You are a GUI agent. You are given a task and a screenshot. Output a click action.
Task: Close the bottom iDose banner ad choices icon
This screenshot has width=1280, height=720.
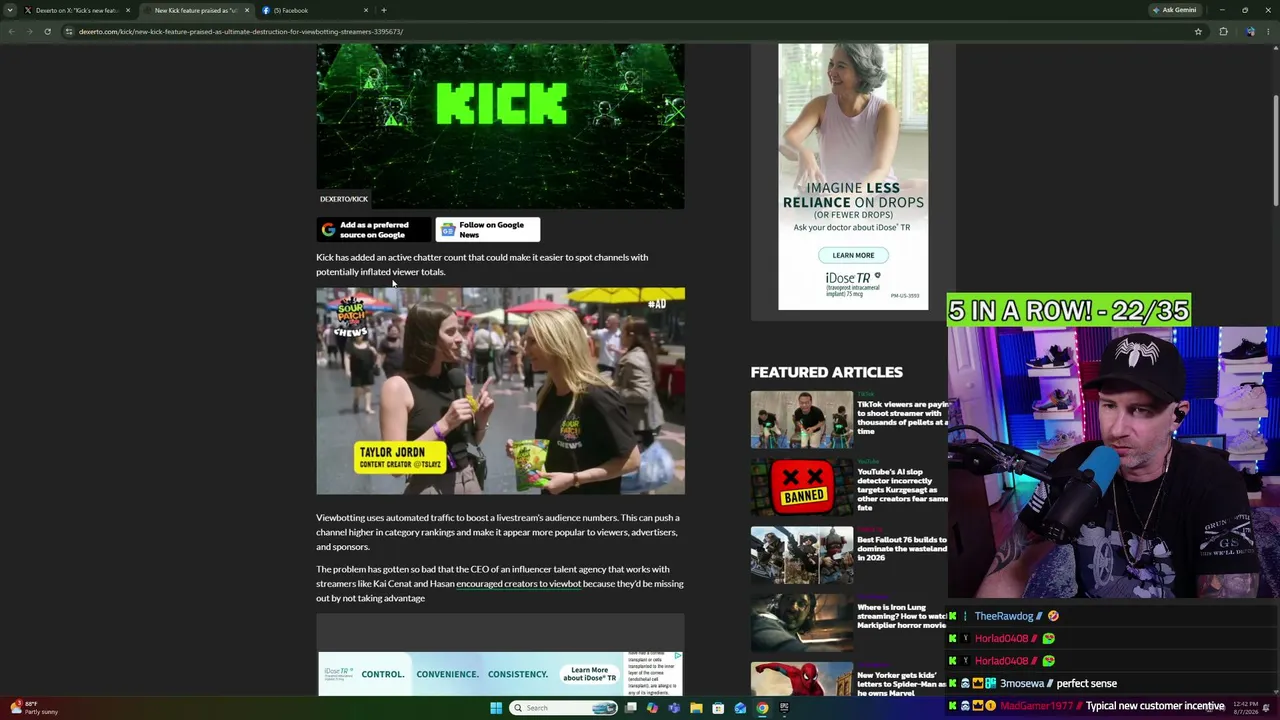click(x=678, y=657)
